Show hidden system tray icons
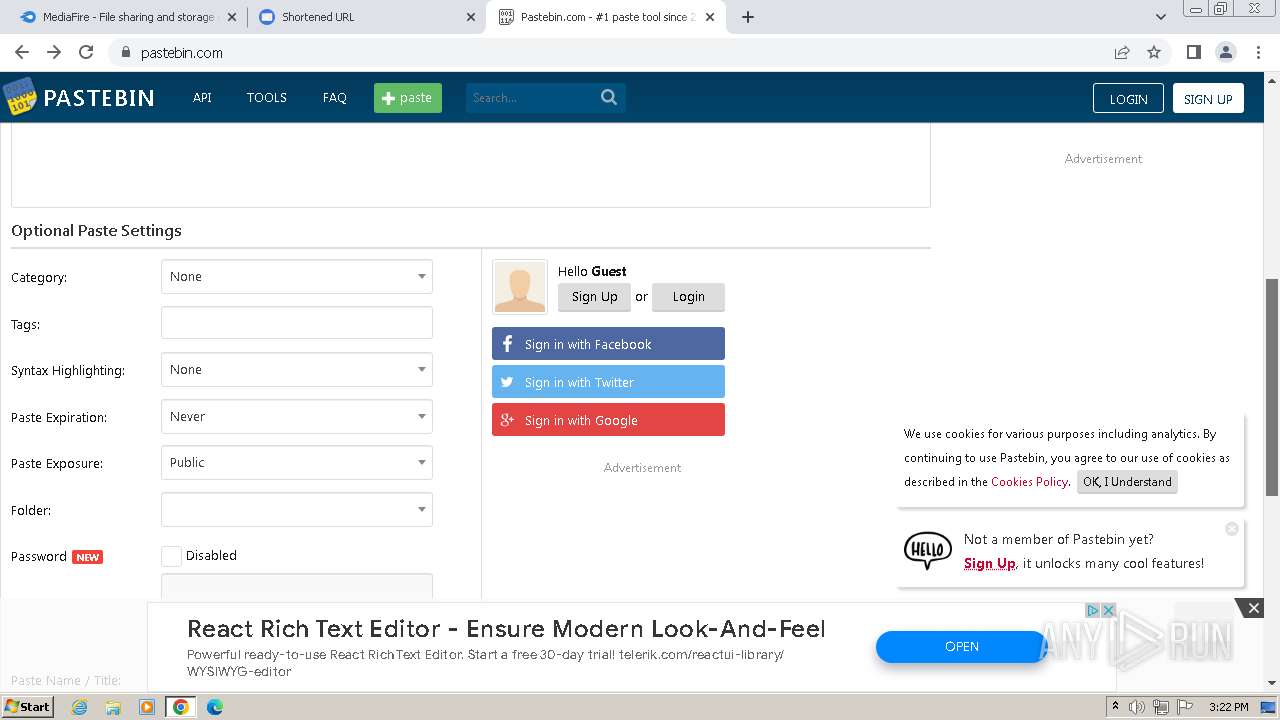Viewport: 1280px width, 720px height. point(1115,707)
